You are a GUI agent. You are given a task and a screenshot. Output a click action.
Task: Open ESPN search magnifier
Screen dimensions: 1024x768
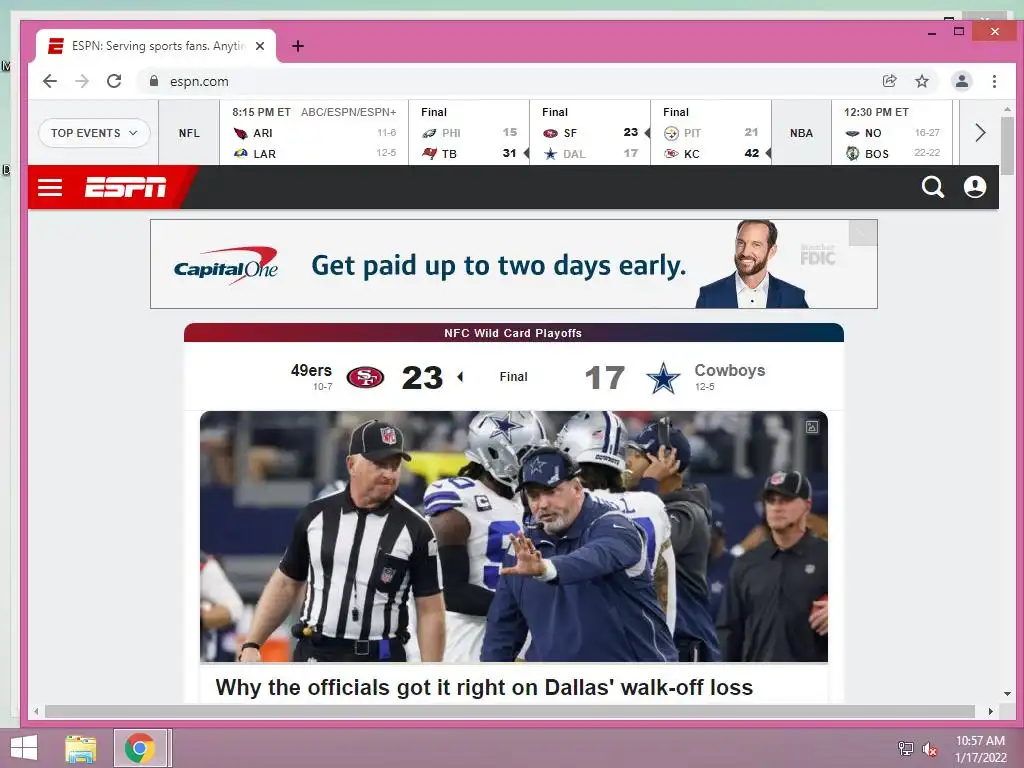[x=933, y=187]
